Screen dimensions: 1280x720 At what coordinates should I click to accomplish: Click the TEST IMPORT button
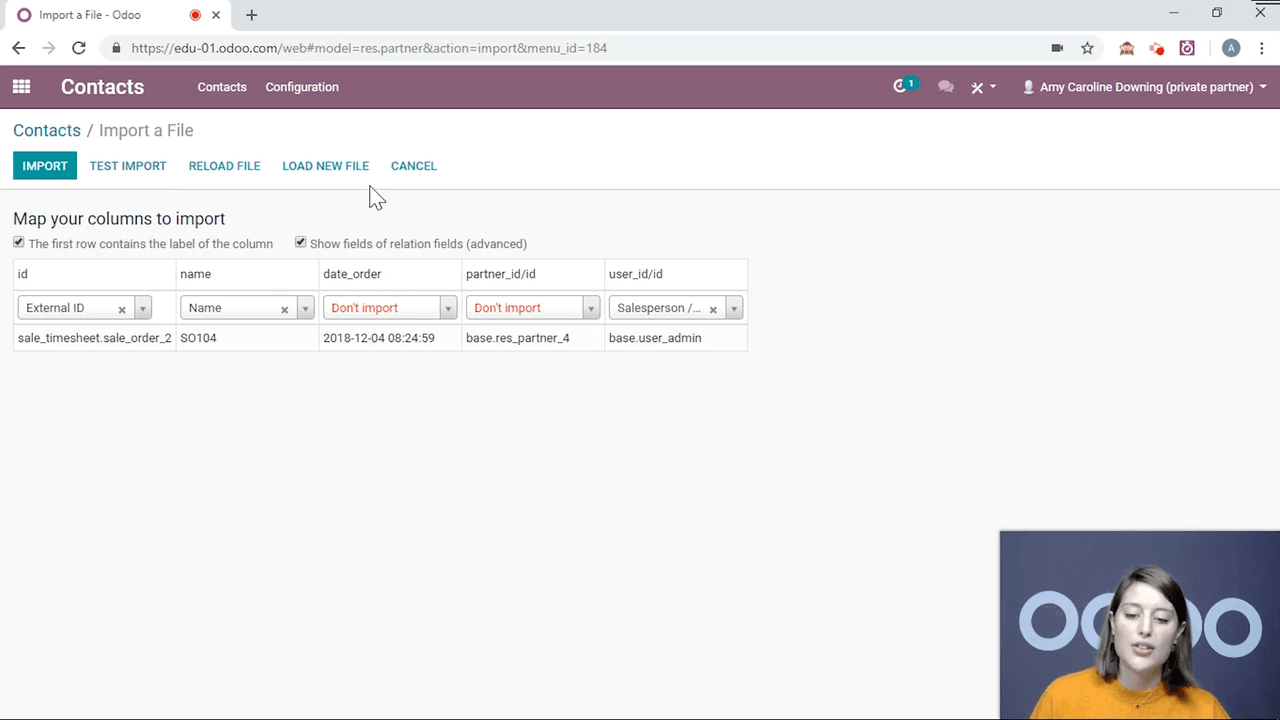127,166
